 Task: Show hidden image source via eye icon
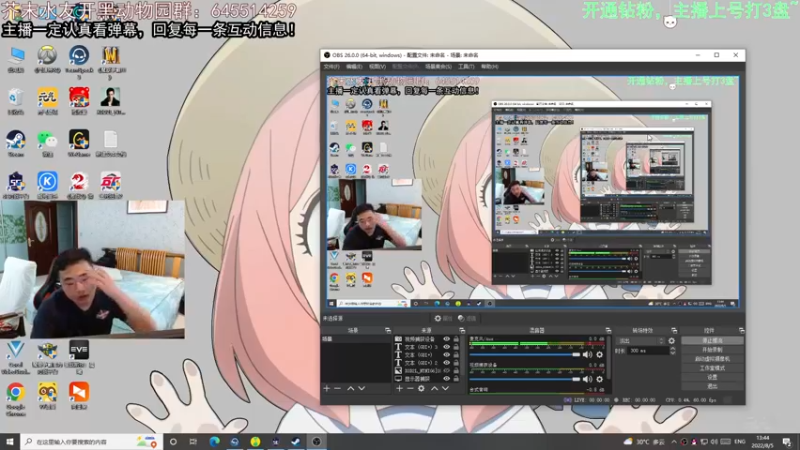446,371
